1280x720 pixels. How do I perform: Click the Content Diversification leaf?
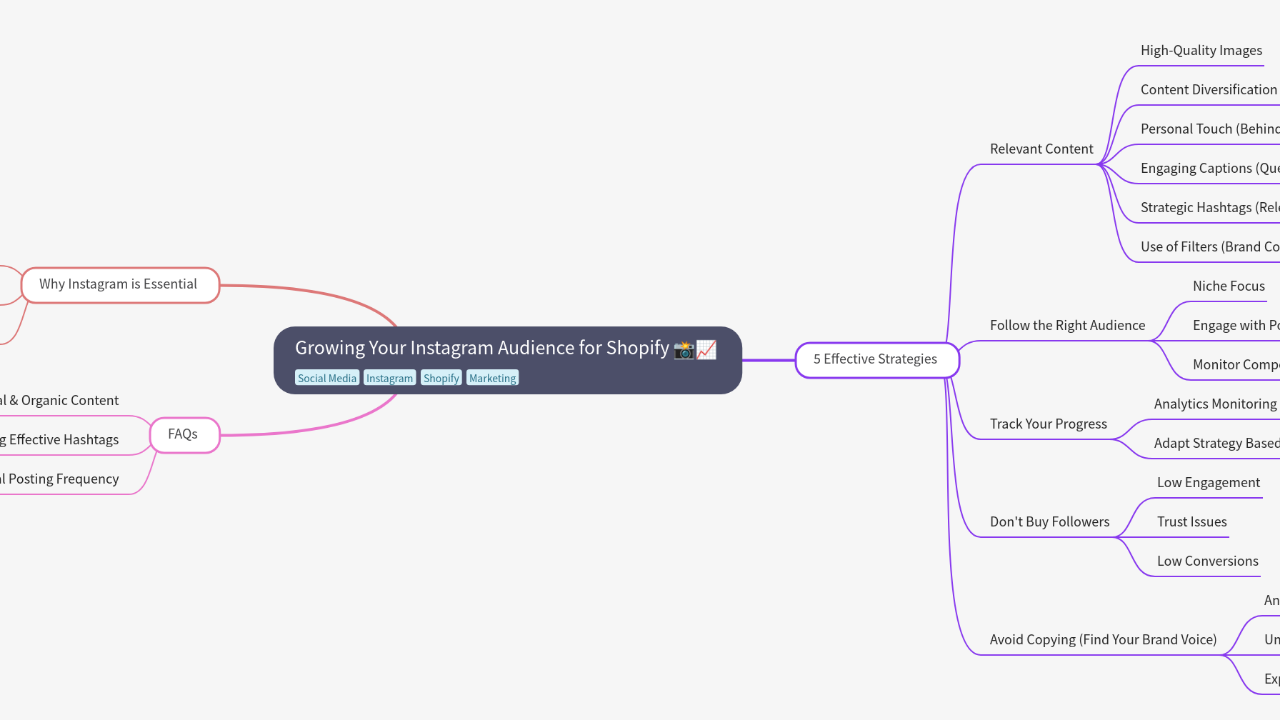click(x=1209, y=89)
